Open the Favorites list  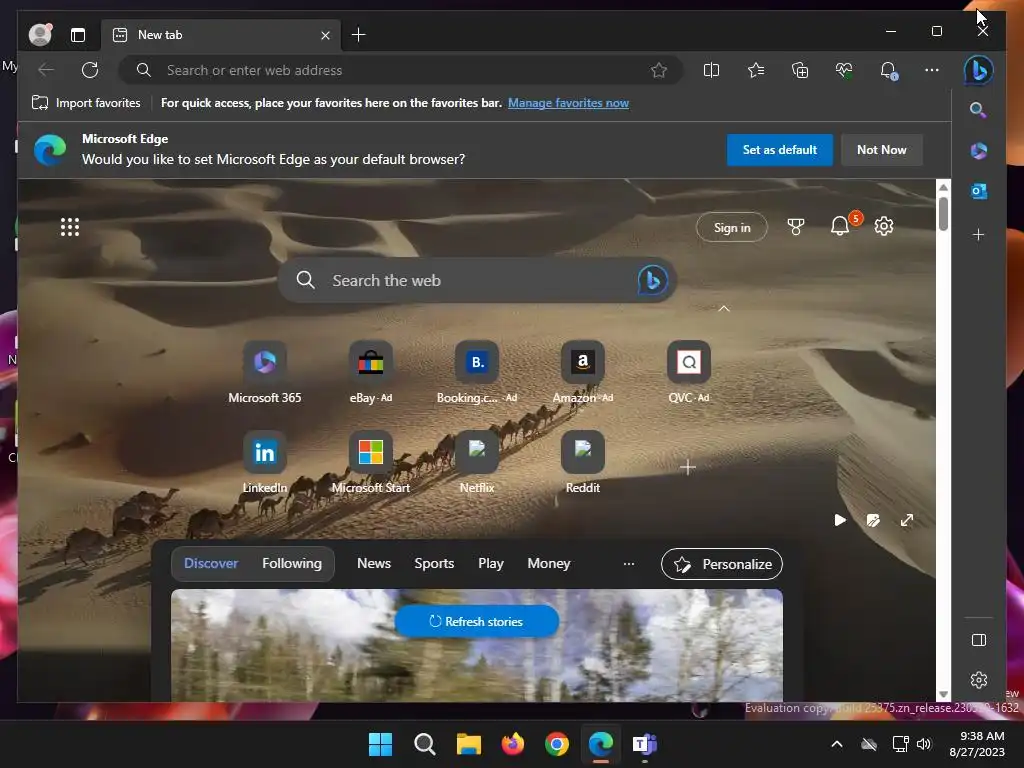[756, 70]
